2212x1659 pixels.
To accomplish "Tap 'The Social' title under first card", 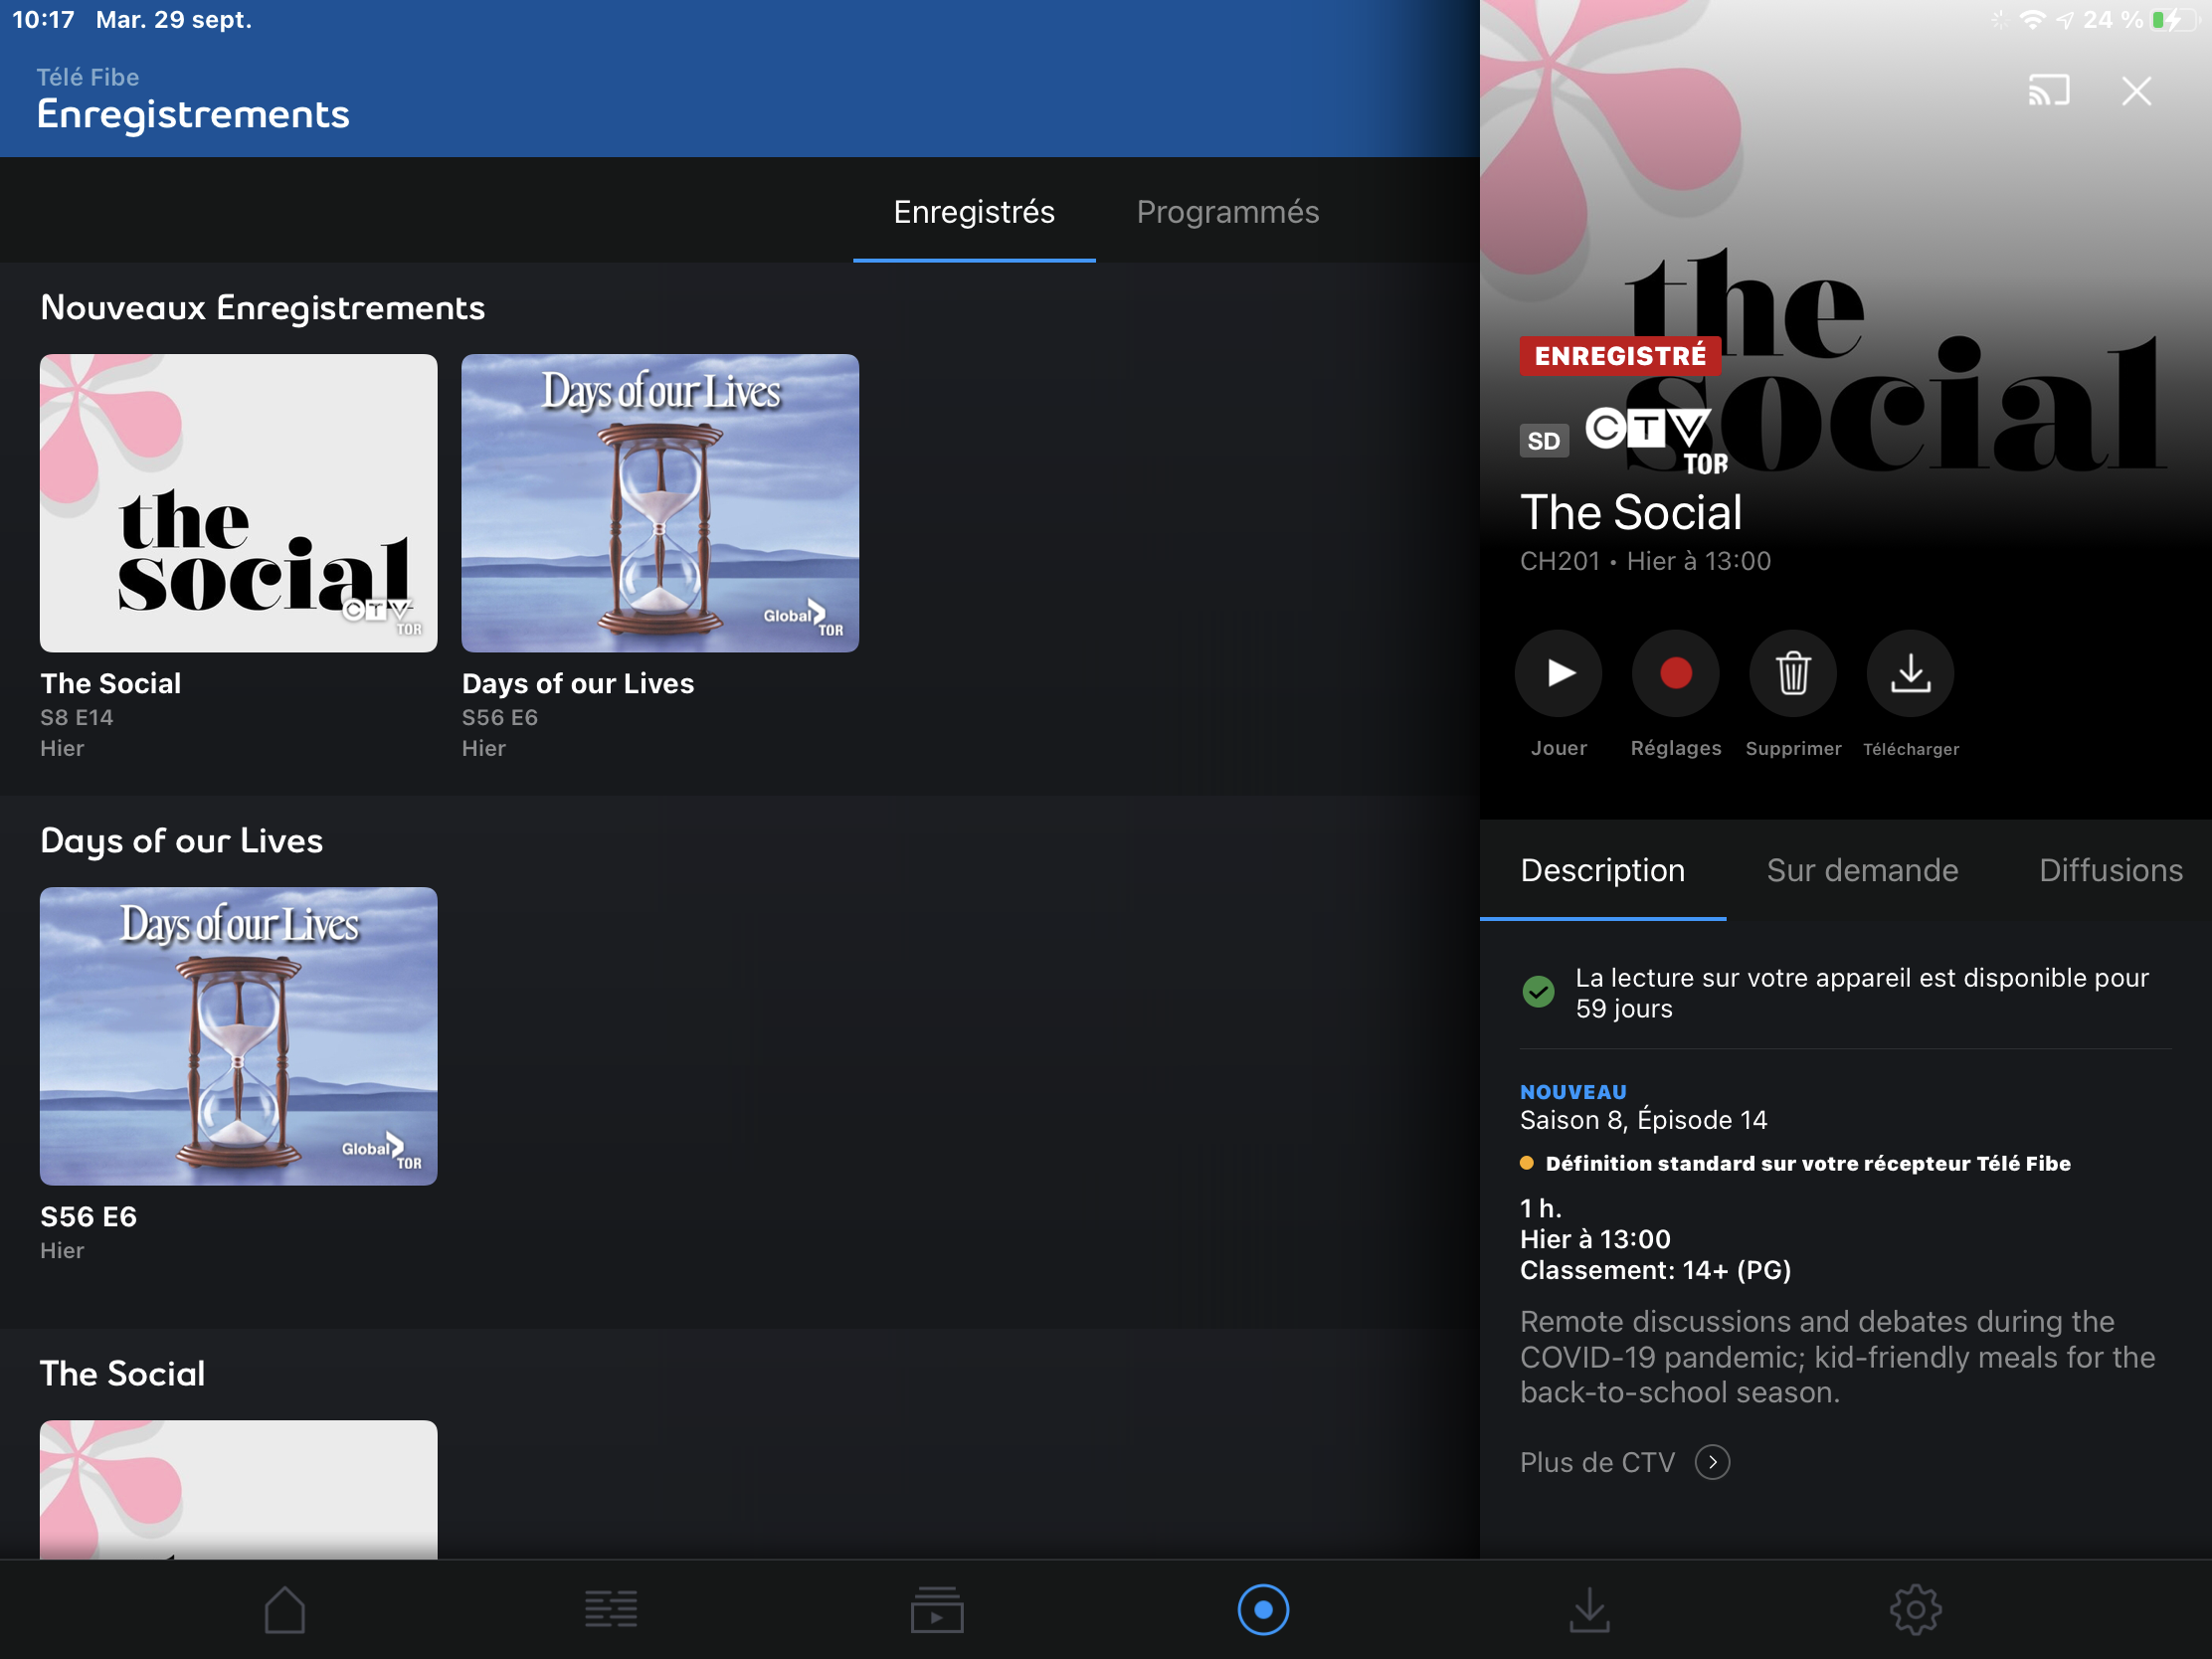I will point(111,683).
